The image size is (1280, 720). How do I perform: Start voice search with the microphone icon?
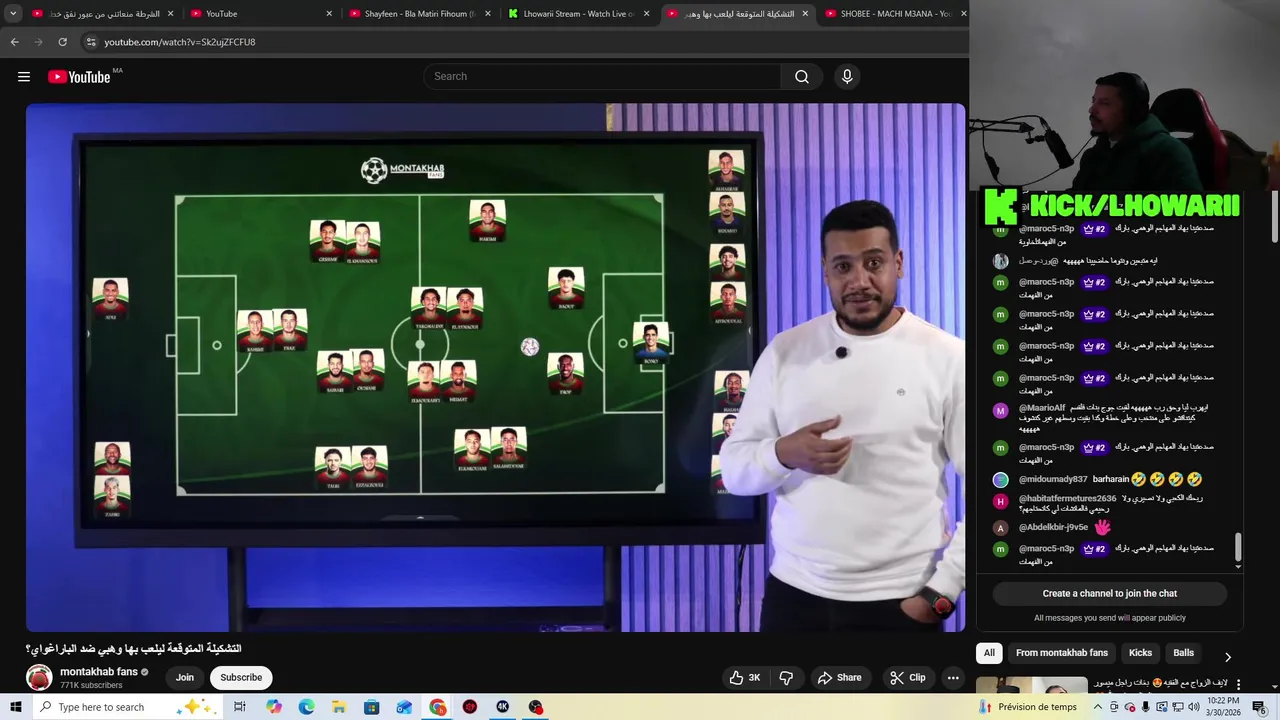click(x=847, y=77)
